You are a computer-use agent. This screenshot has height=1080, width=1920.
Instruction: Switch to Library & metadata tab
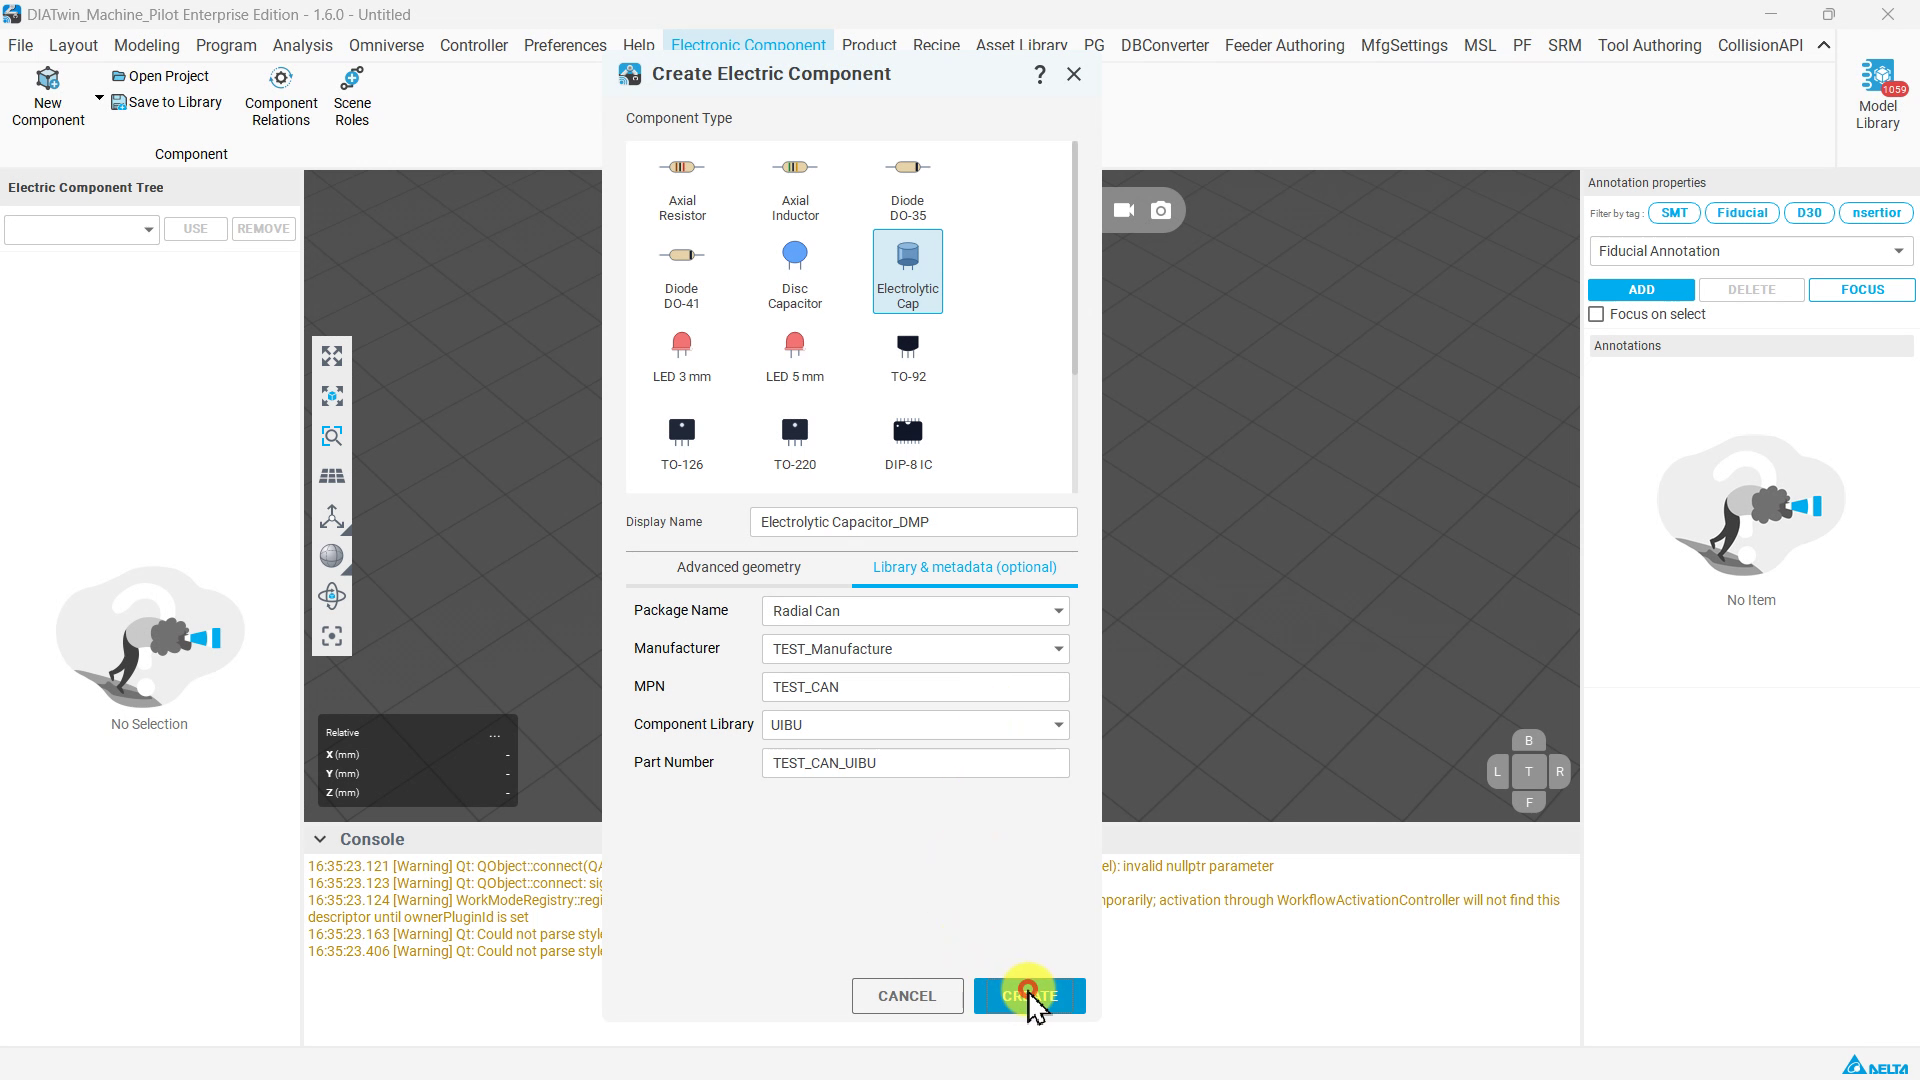(x=965, y=568)
